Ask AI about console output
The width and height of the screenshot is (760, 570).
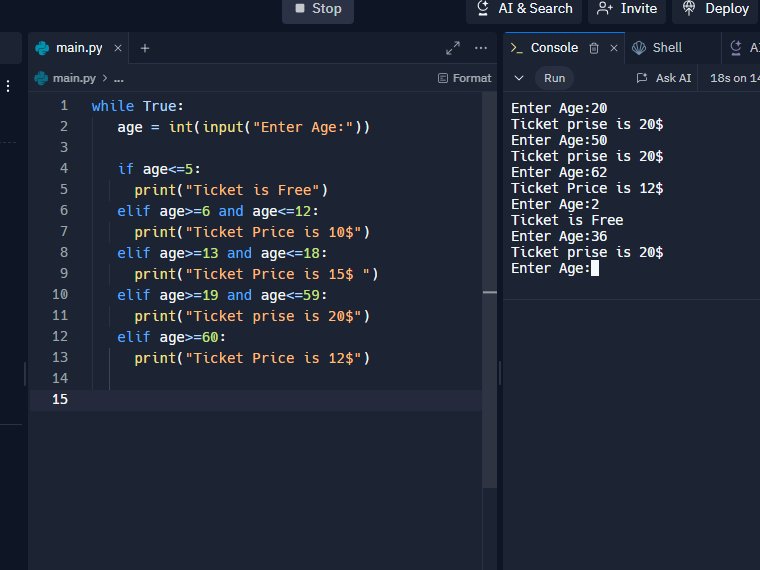(x=664, y=78)
